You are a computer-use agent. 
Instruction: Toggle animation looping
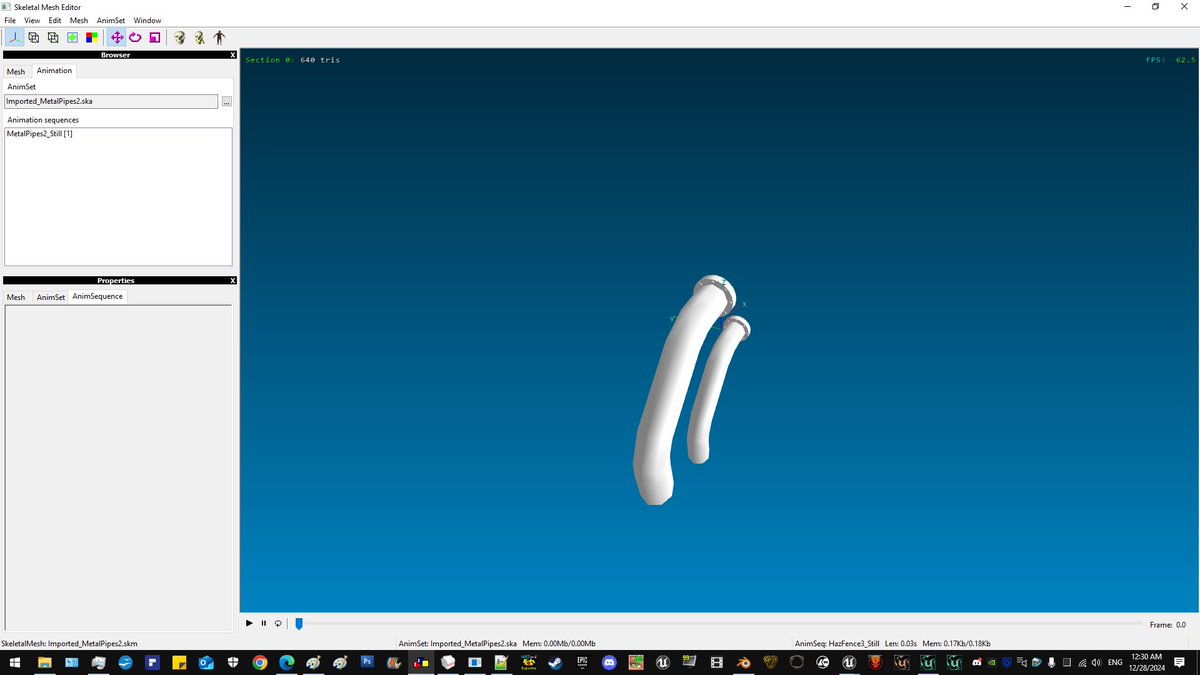pos(277,623)
